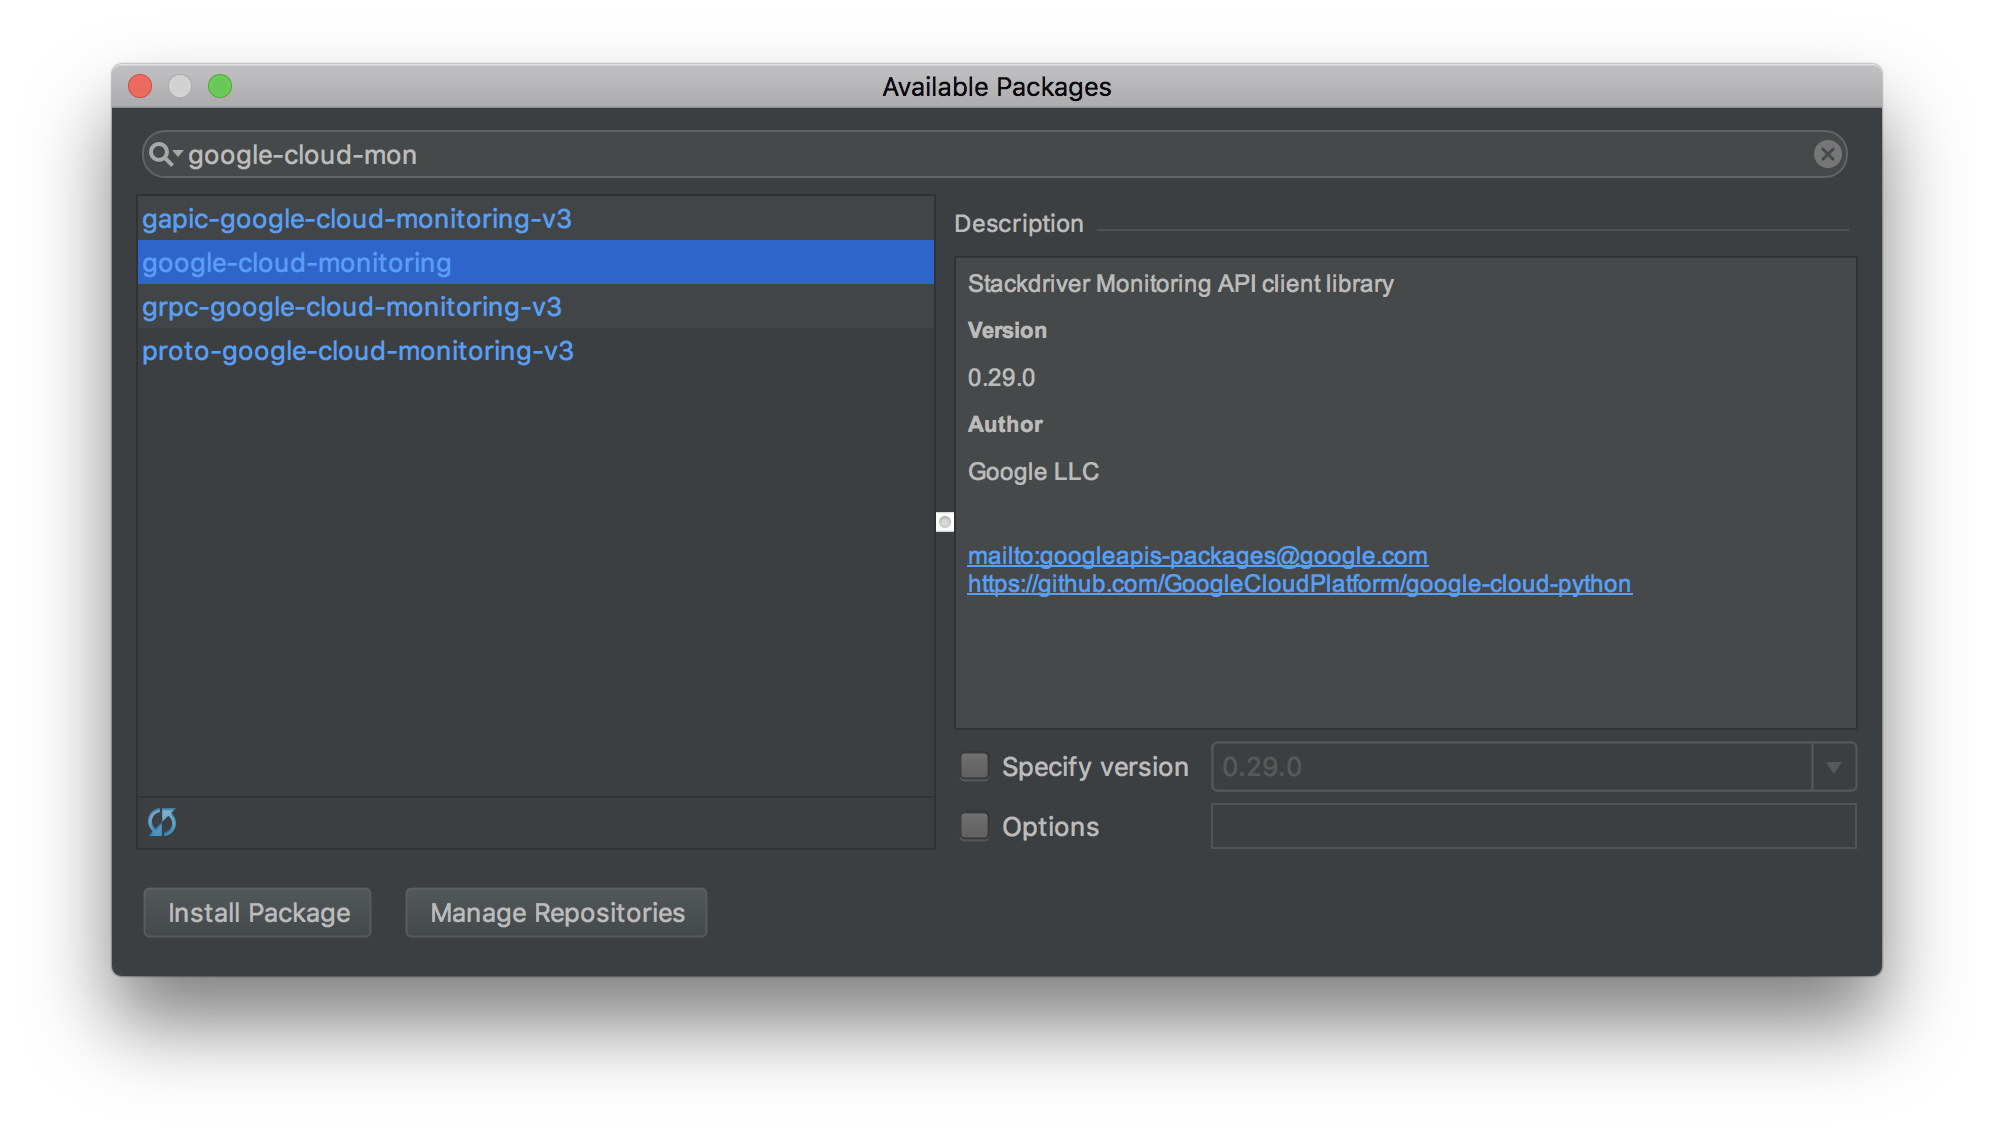Click the 0.29.0 version combo box
Viewport: 1994px width, 1136px height.
click(1510, 767)
